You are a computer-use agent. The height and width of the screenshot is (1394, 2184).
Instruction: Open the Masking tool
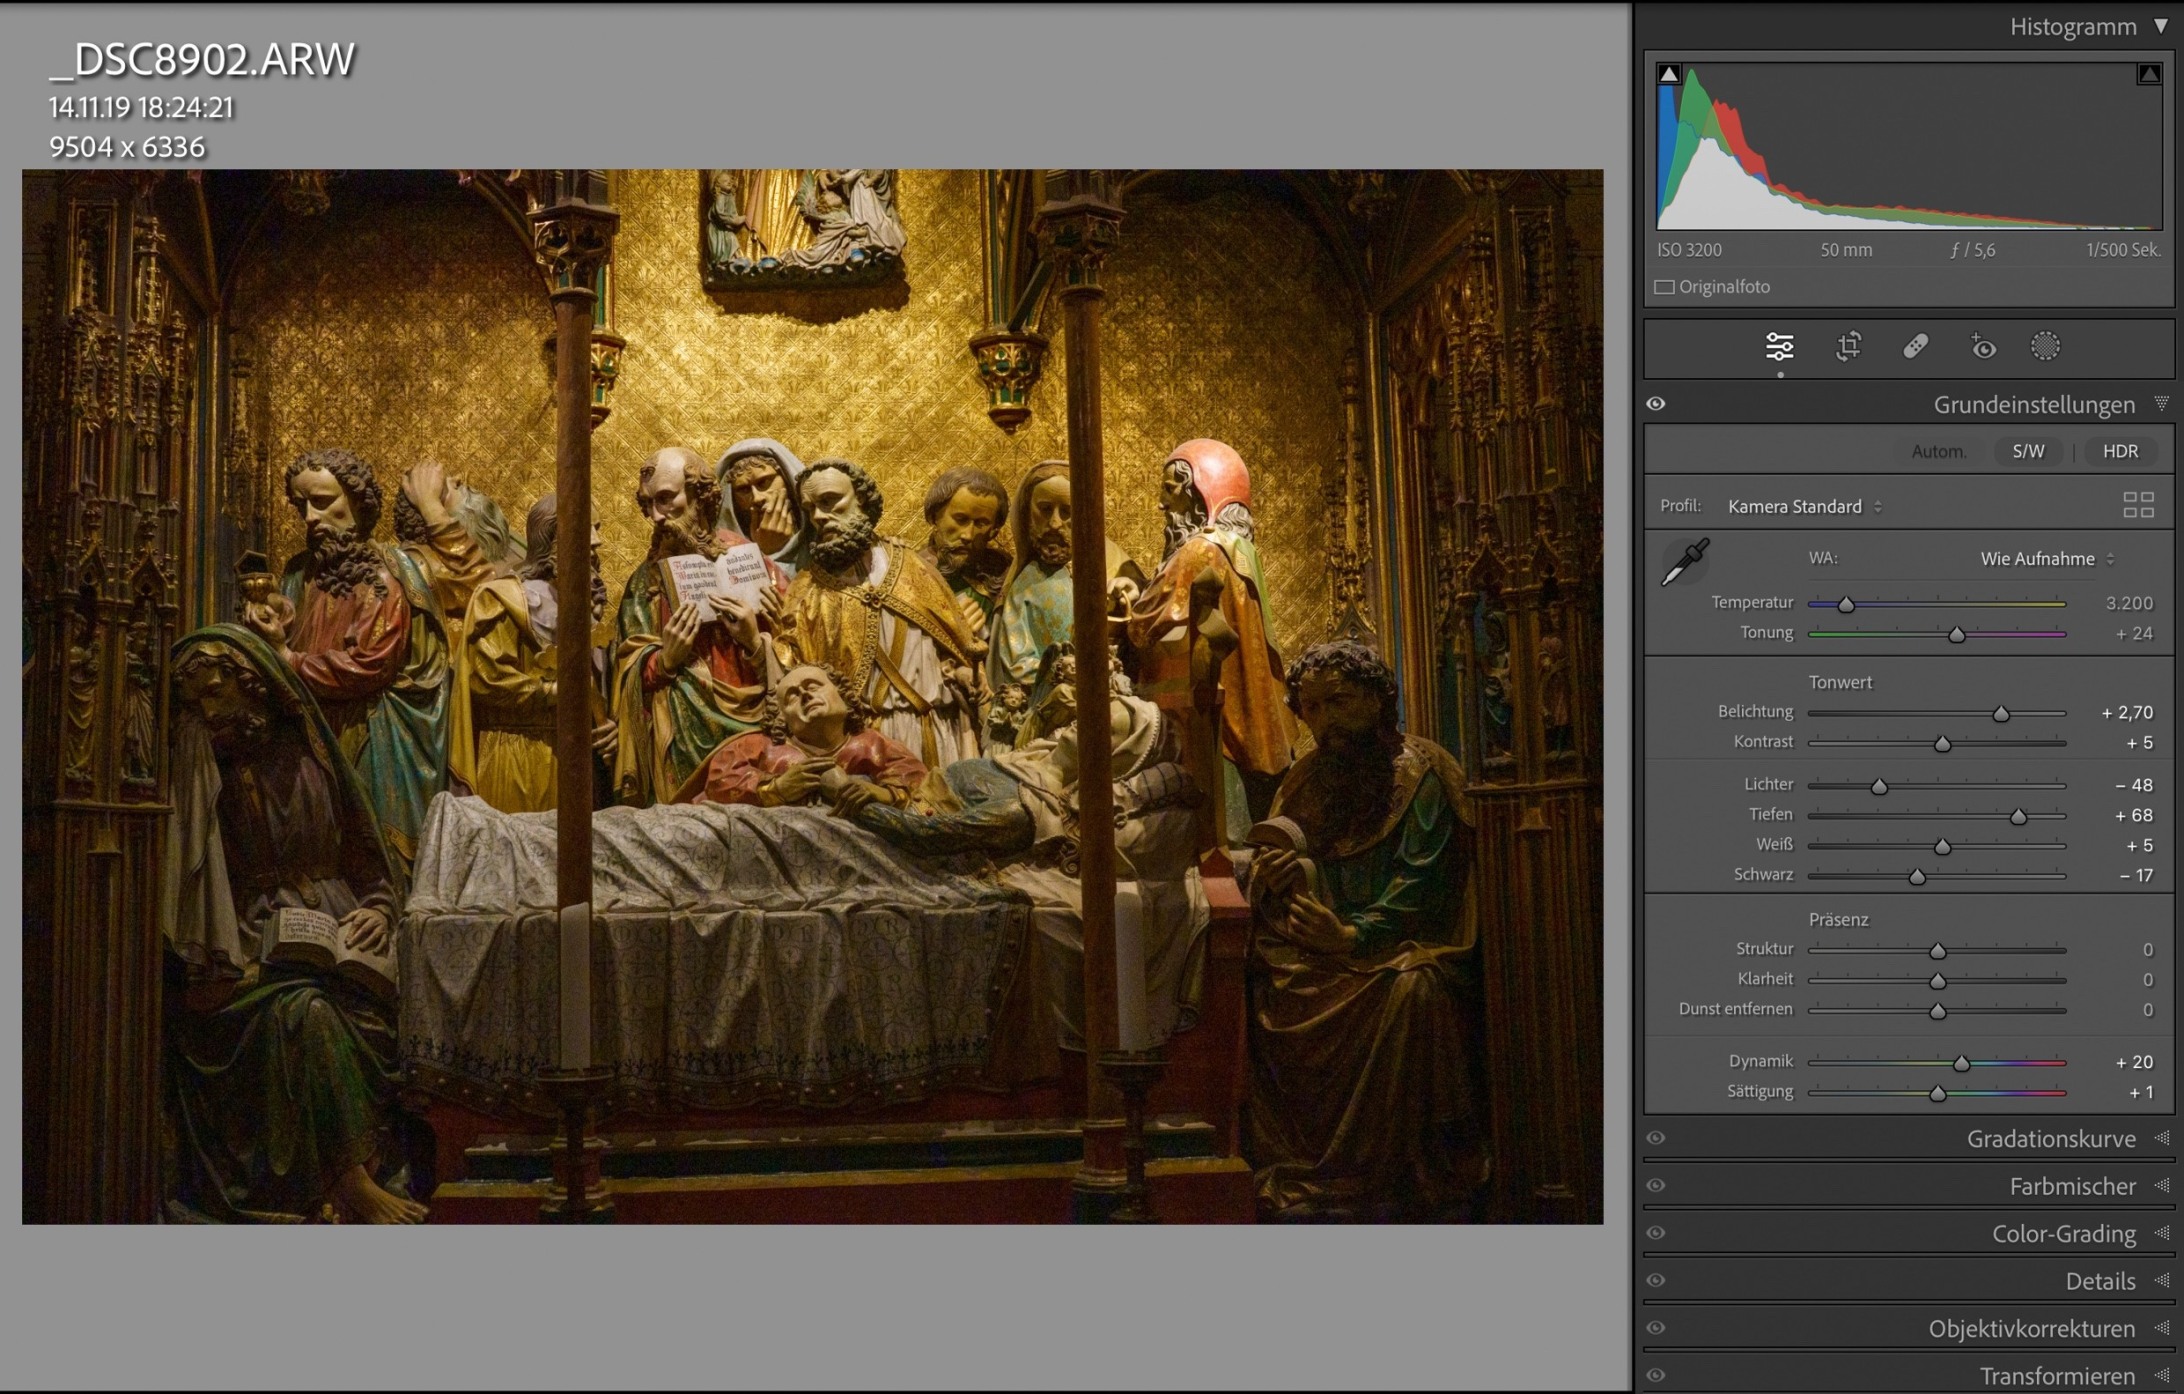2045,346
